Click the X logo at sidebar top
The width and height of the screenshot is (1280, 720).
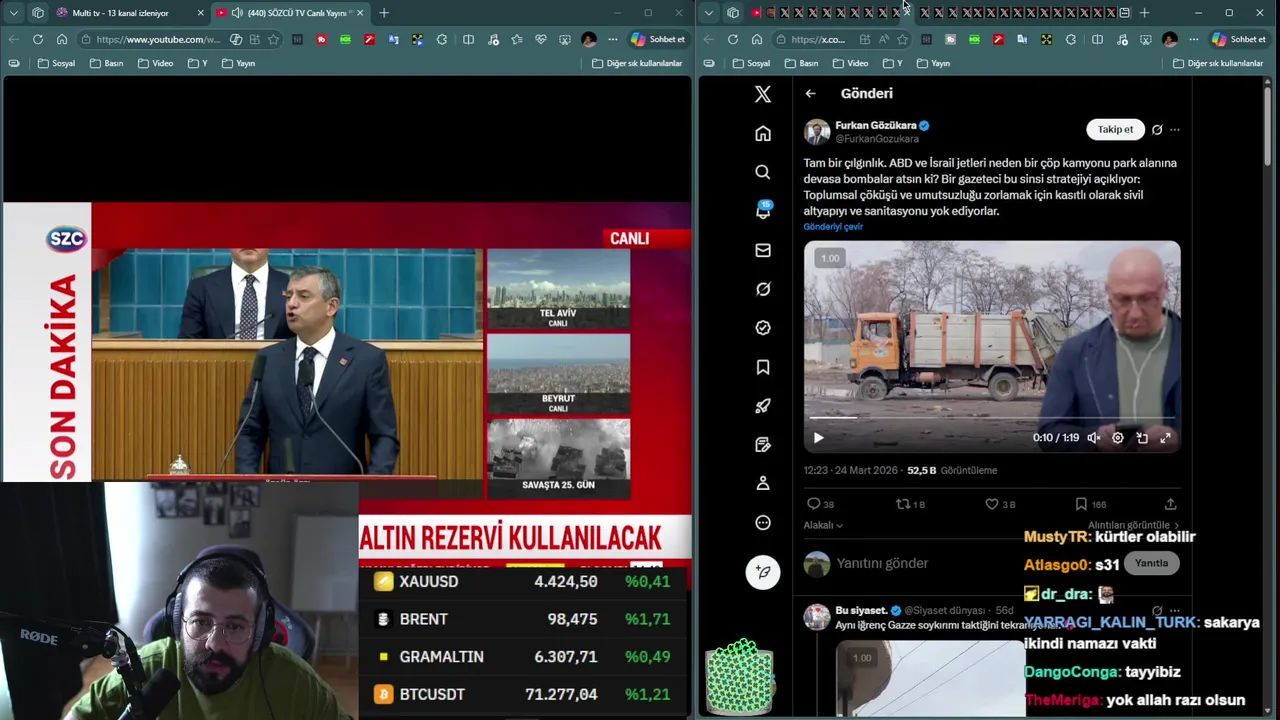[763, 94]
